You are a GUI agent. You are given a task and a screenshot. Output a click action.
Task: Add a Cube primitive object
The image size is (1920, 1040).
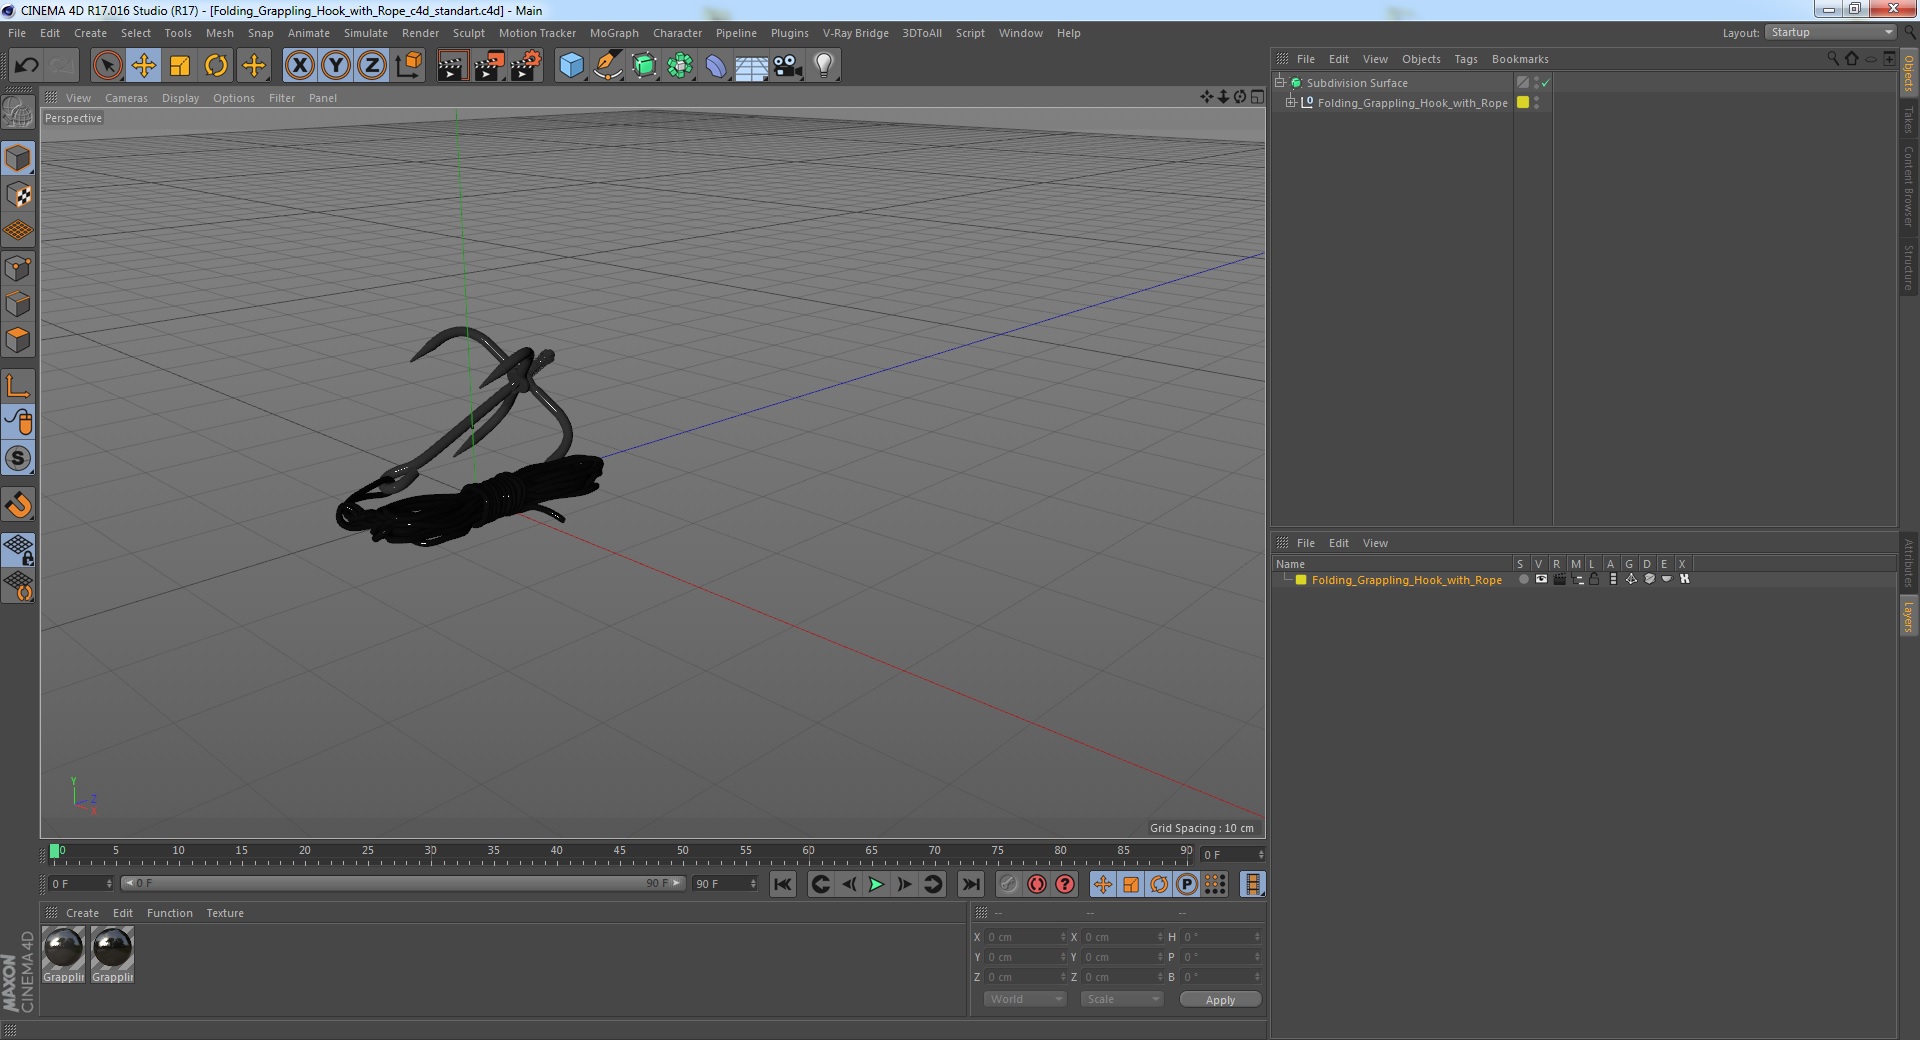pyautogui.click(x=571, y=66)
